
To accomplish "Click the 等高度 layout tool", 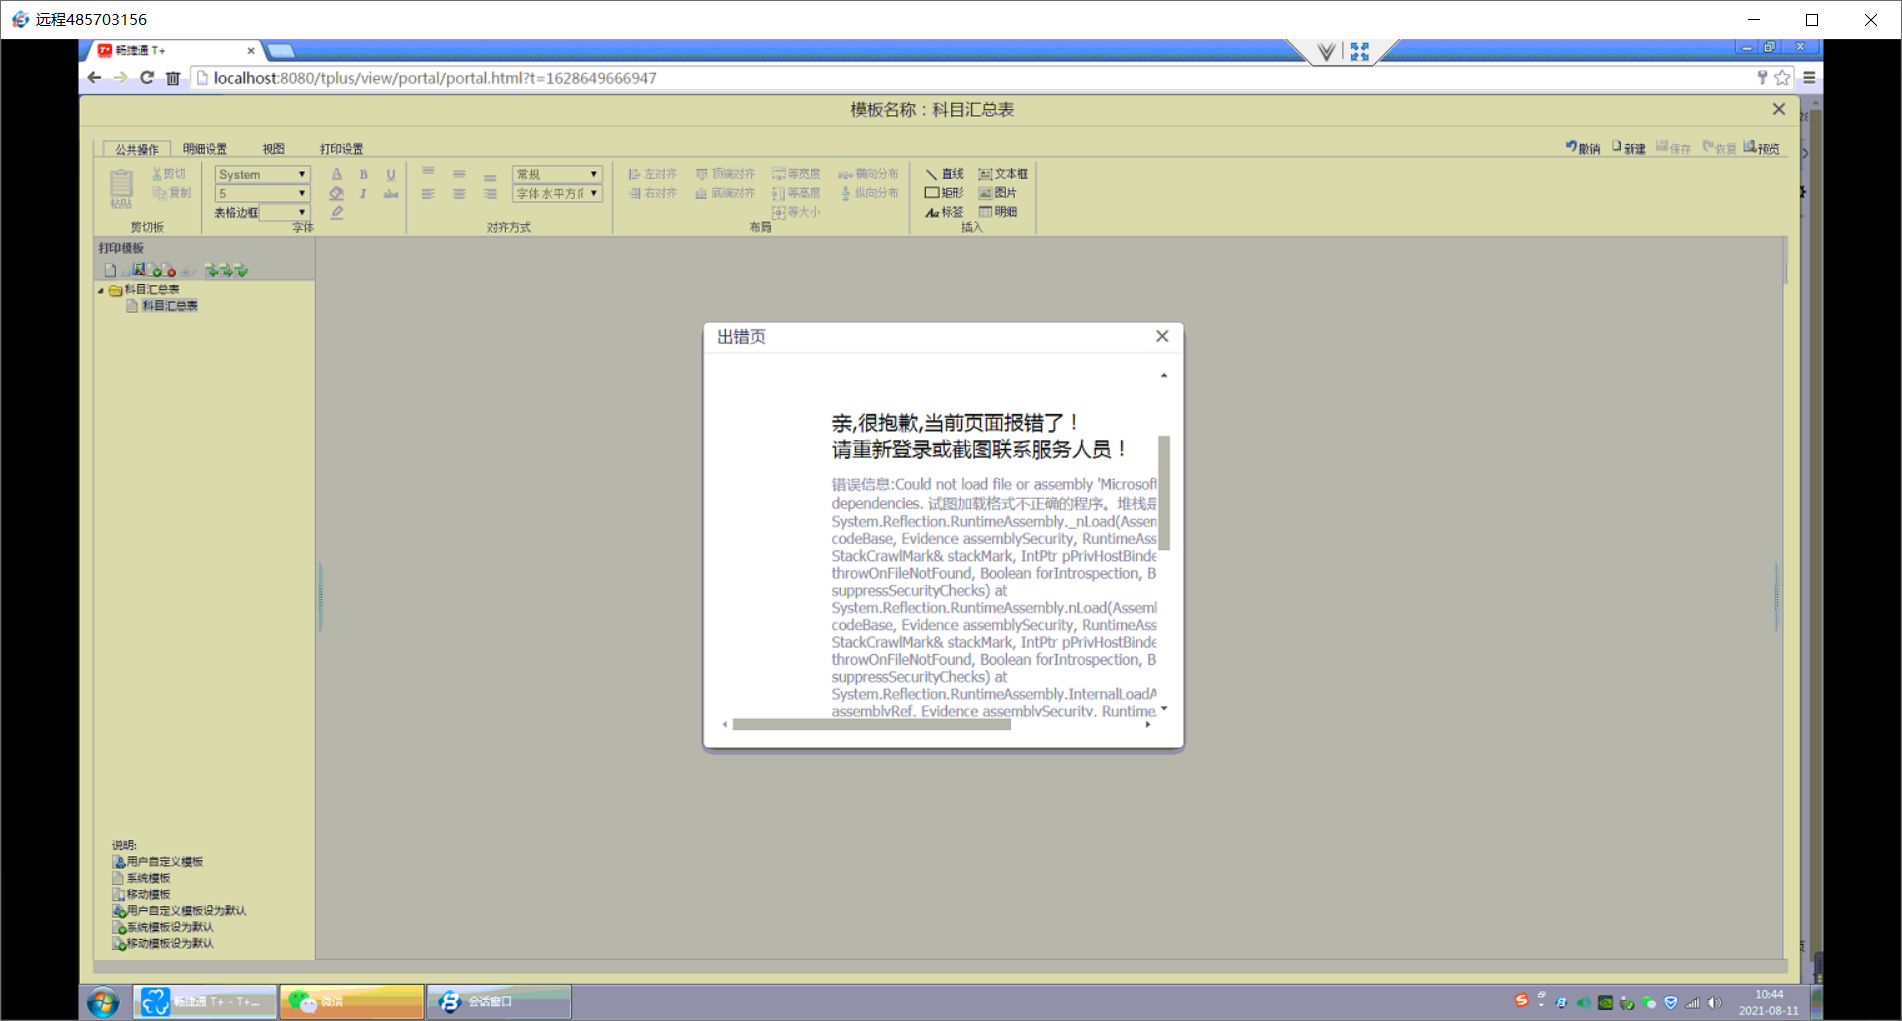I will point(796,193).
